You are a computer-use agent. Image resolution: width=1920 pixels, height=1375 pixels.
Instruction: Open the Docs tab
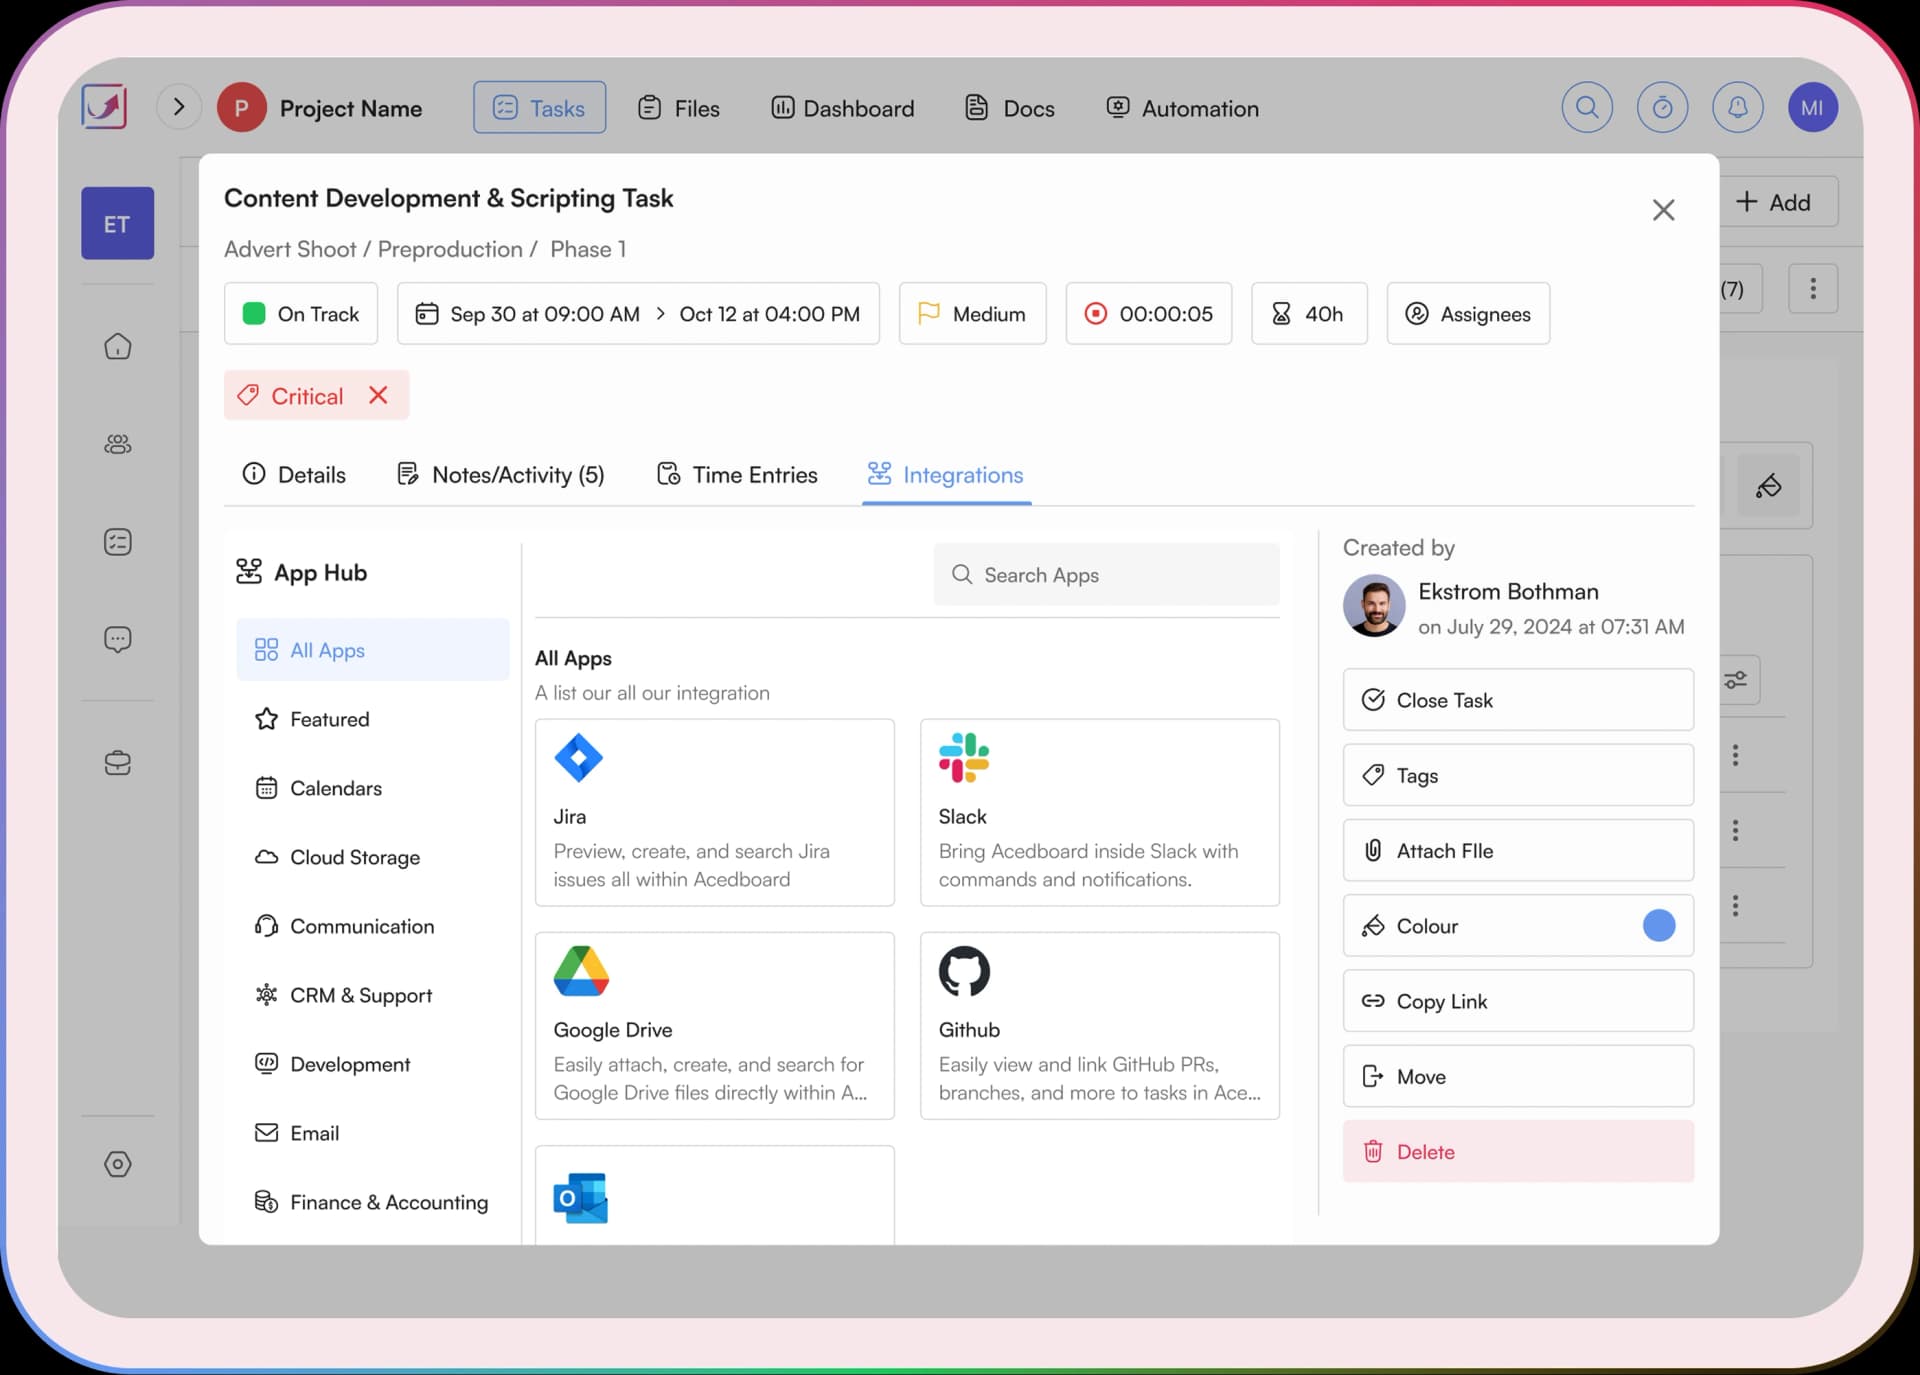coord(1009,108)
